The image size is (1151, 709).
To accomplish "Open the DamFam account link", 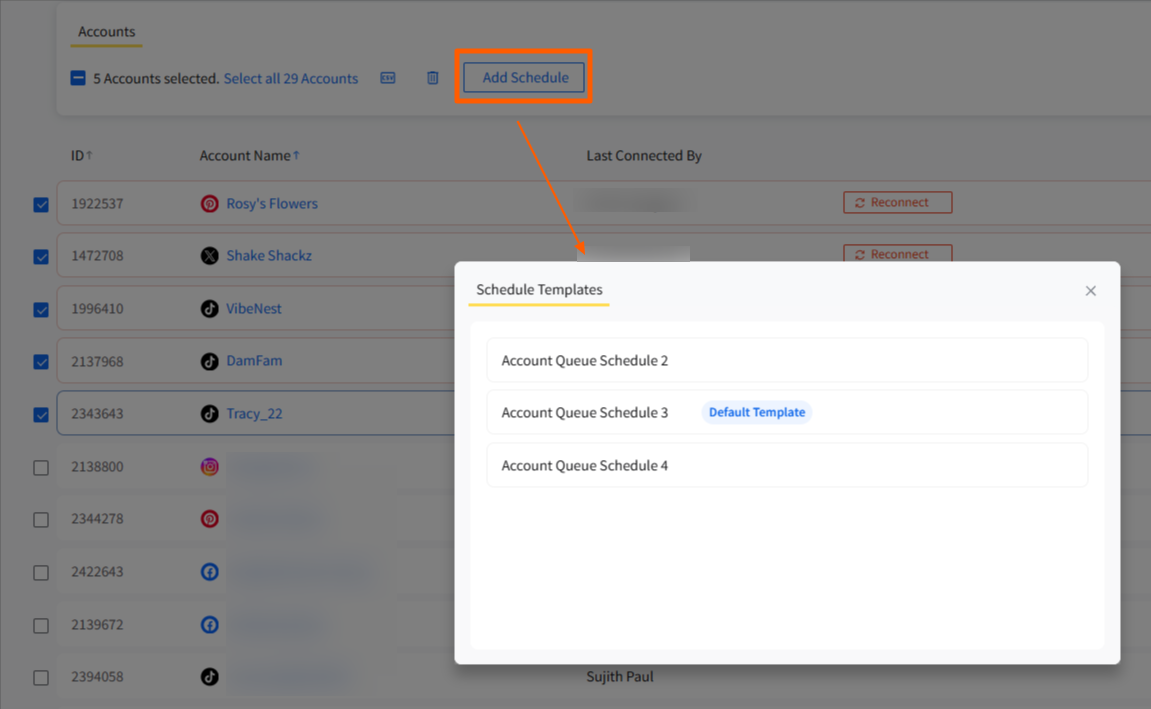I will [x=254, y=361].
